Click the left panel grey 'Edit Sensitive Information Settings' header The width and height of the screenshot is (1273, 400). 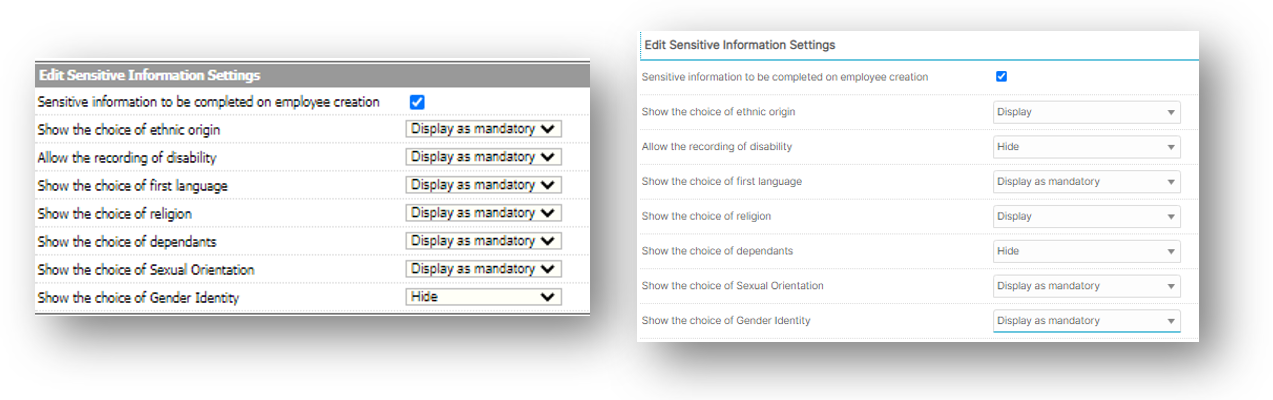(x=312, y=75)
